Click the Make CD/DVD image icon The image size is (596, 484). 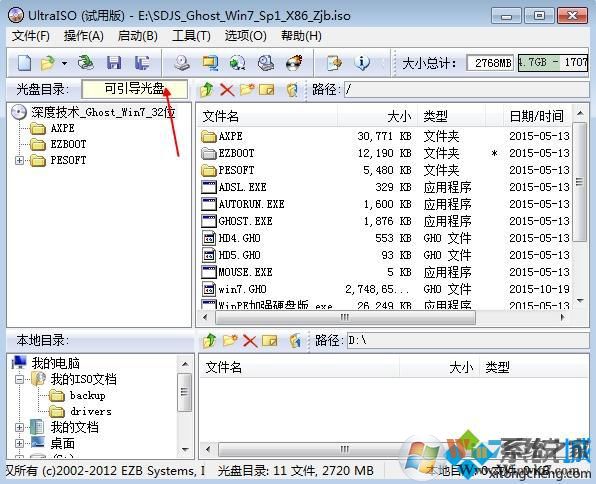[182, 63]
